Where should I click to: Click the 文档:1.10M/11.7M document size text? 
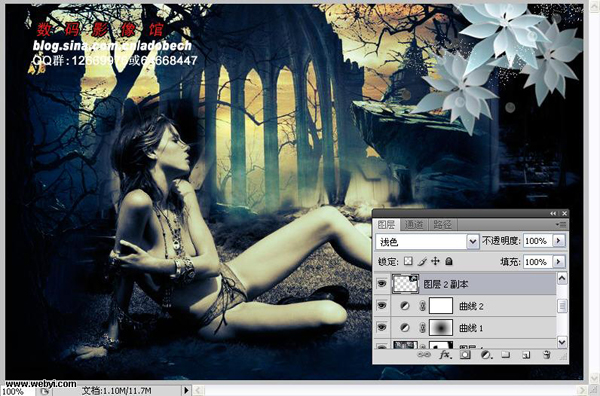[x=116, y=391]
